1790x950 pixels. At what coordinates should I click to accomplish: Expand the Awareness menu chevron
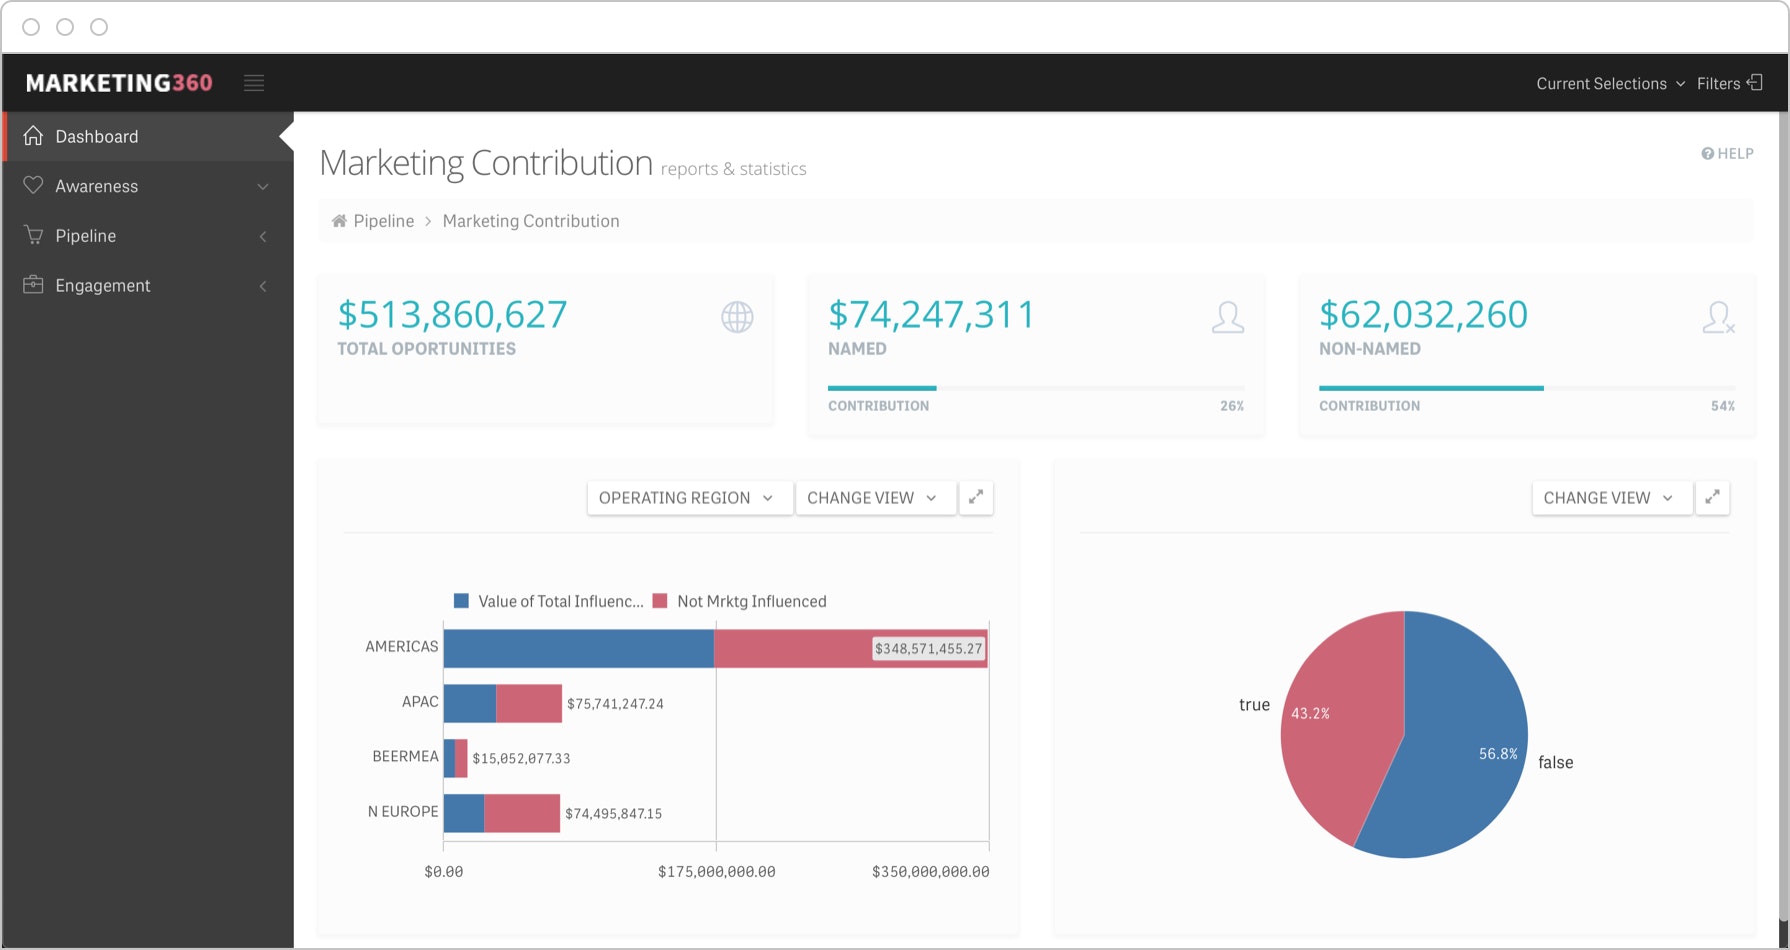[x=263, y=187]
